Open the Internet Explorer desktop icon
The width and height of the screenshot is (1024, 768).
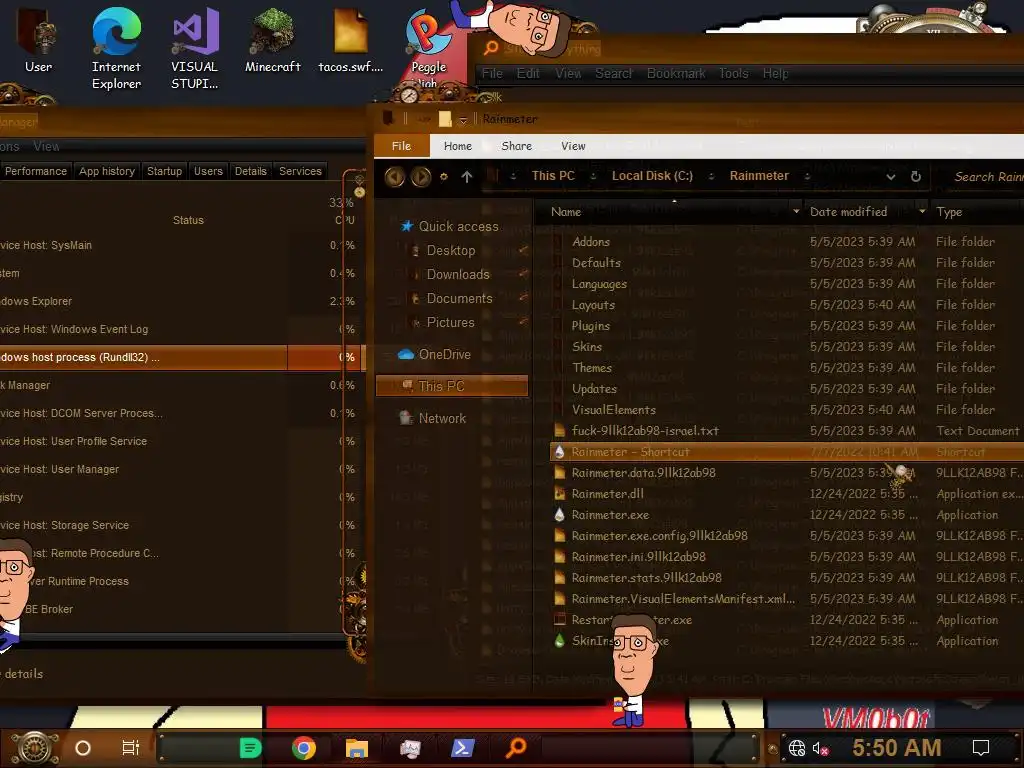[116, 48]
